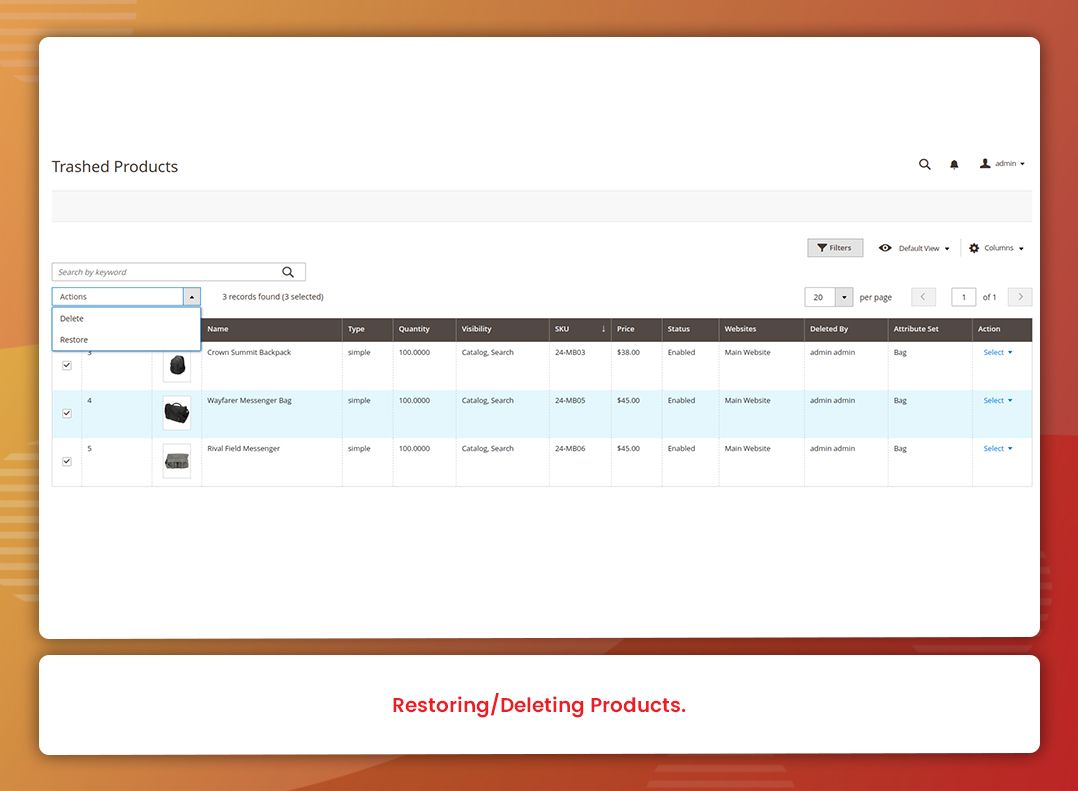Click the eye icon beside Default View

pos(884,247)
